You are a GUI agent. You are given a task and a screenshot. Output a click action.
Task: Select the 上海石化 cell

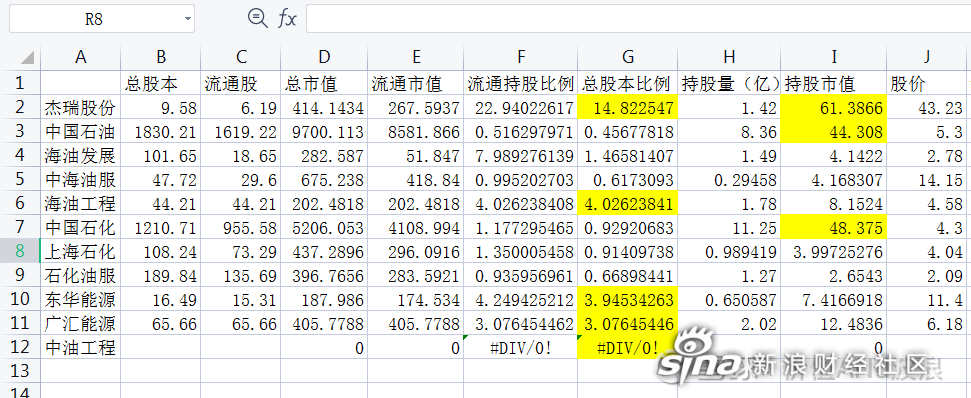coord(81,252)
